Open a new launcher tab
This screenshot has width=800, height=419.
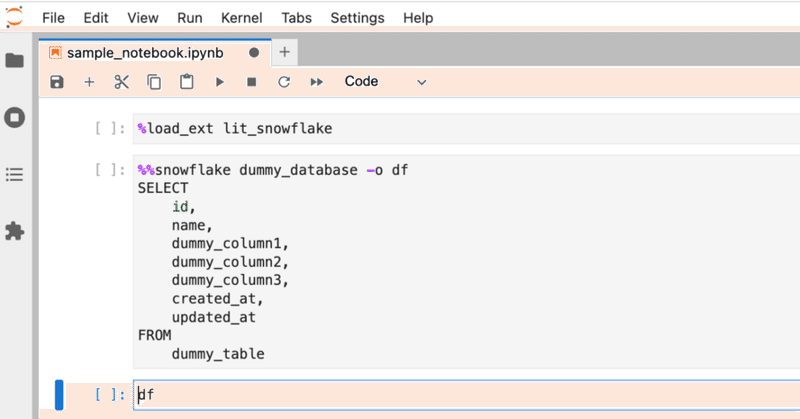click(x=284, y=52)
